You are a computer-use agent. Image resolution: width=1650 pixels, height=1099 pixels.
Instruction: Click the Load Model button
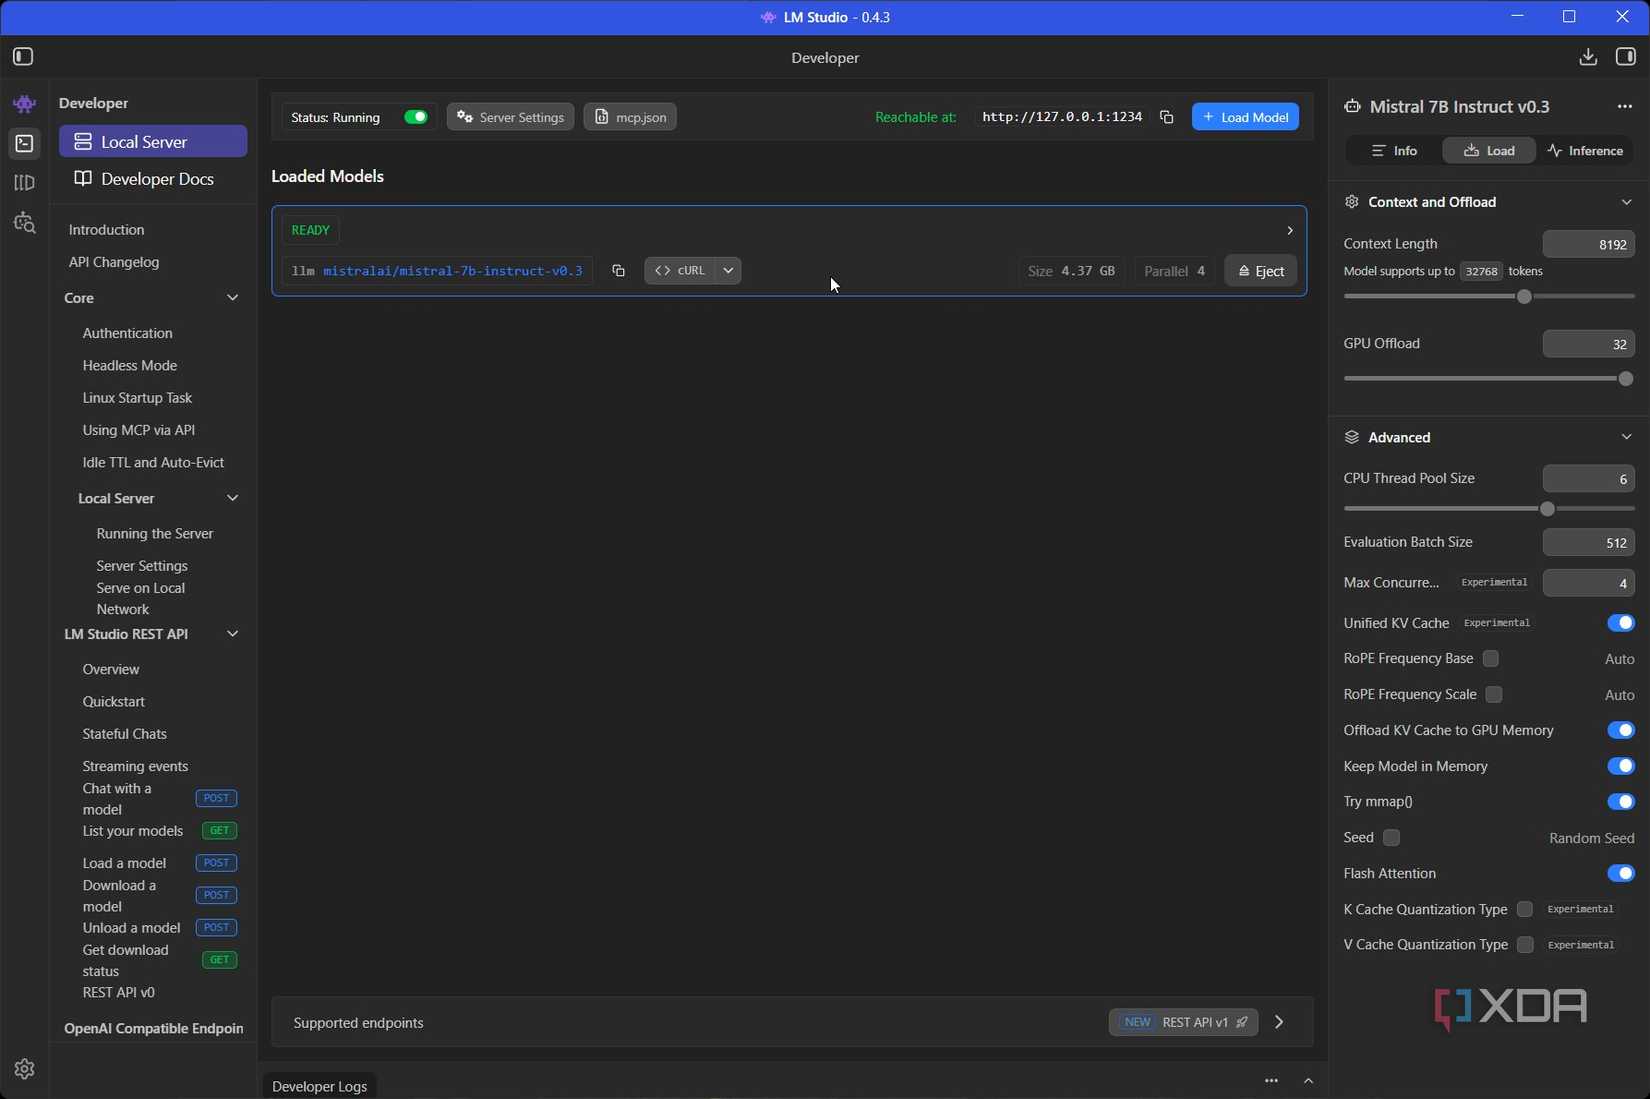coord(1245,117)
